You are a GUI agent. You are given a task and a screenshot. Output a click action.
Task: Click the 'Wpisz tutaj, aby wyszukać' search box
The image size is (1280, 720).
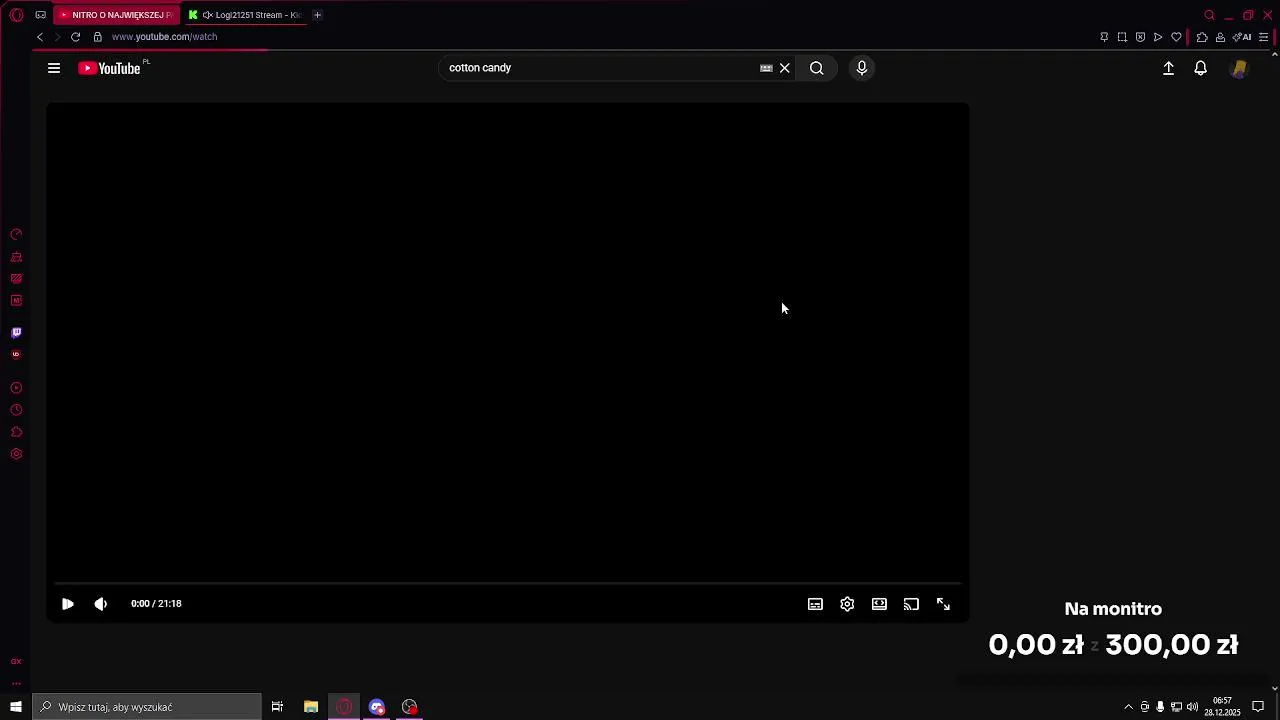pos(147,707)
